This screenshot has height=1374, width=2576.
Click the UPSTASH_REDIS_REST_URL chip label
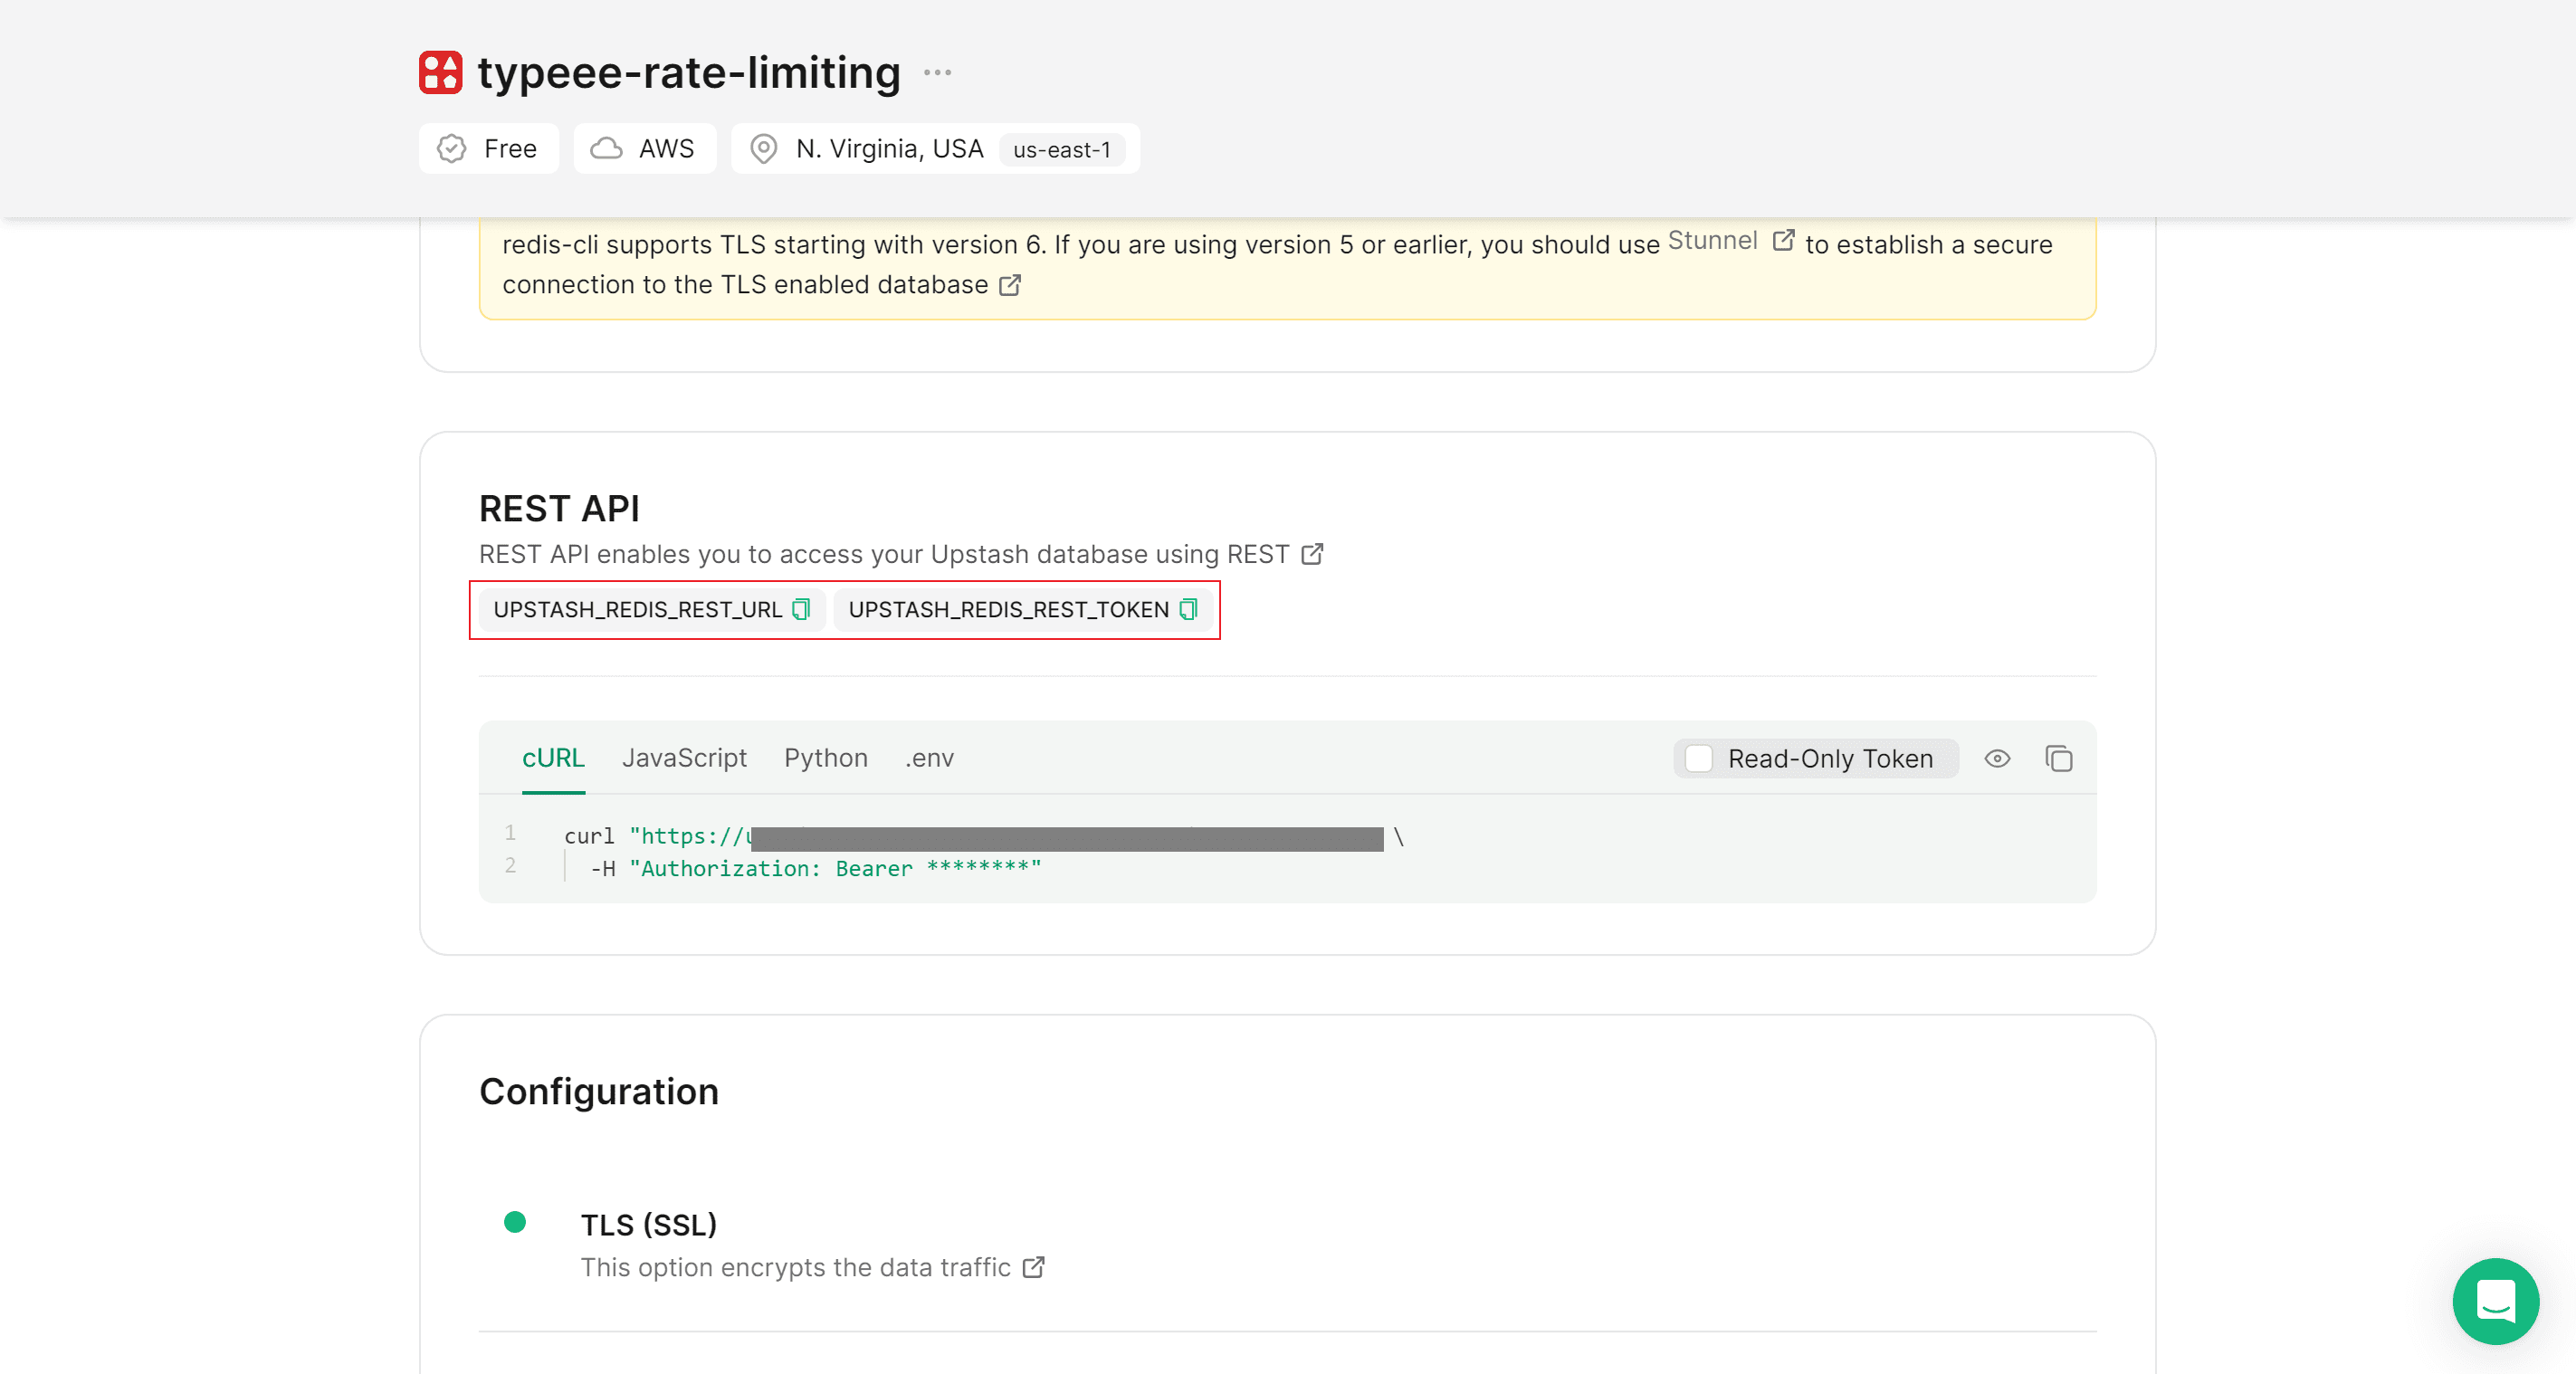point(637,610)
